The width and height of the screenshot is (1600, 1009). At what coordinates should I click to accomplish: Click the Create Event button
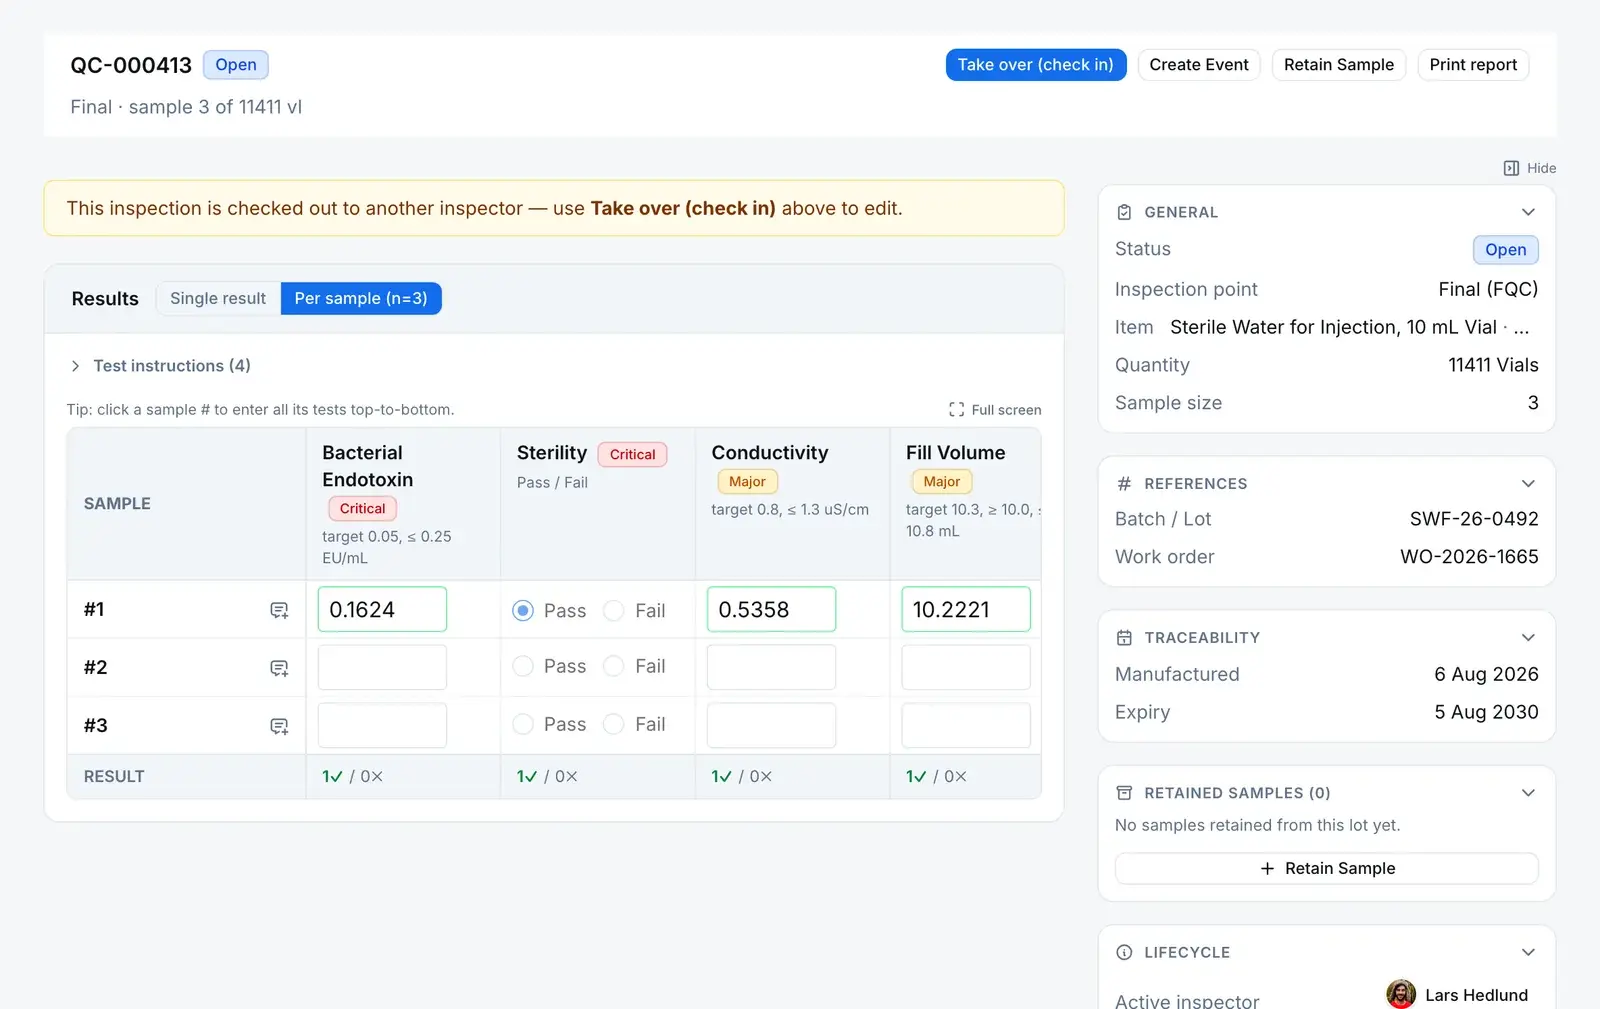coord(1199,65)
